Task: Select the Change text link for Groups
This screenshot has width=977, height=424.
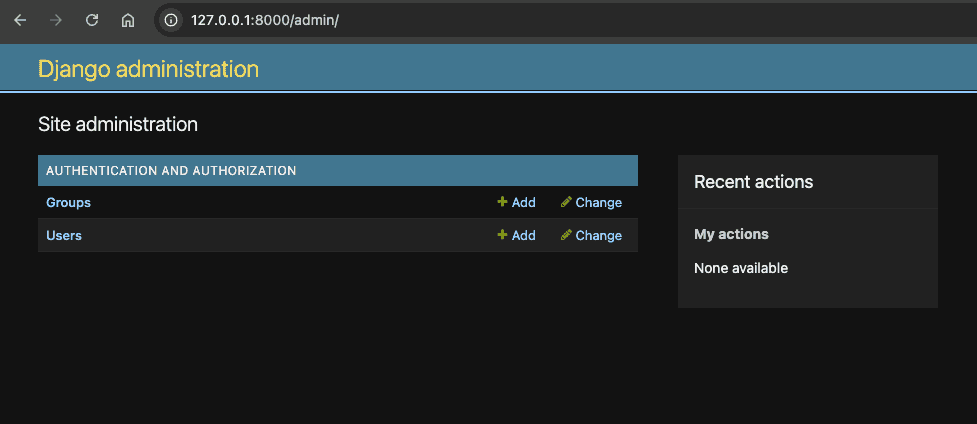Action: 599,203
